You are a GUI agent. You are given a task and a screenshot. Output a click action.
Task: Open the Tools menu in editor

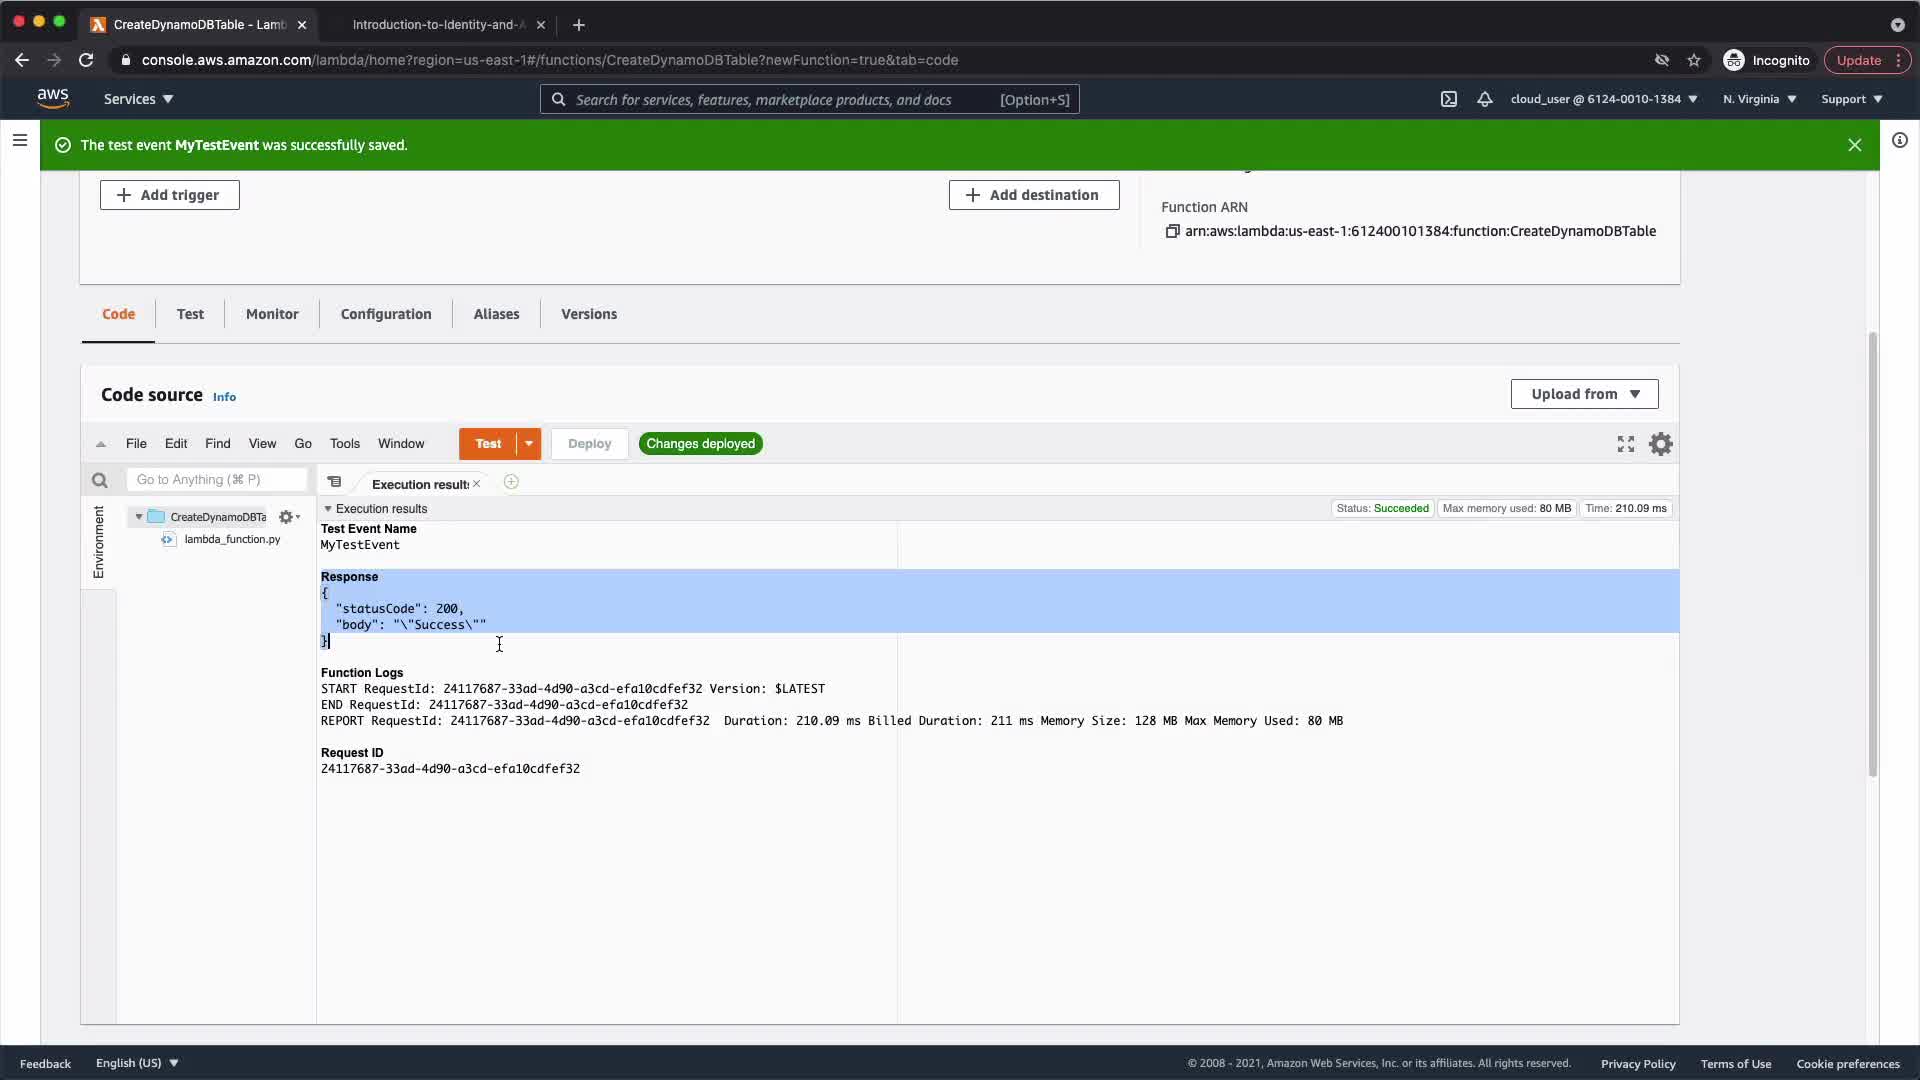pos(344,444)
